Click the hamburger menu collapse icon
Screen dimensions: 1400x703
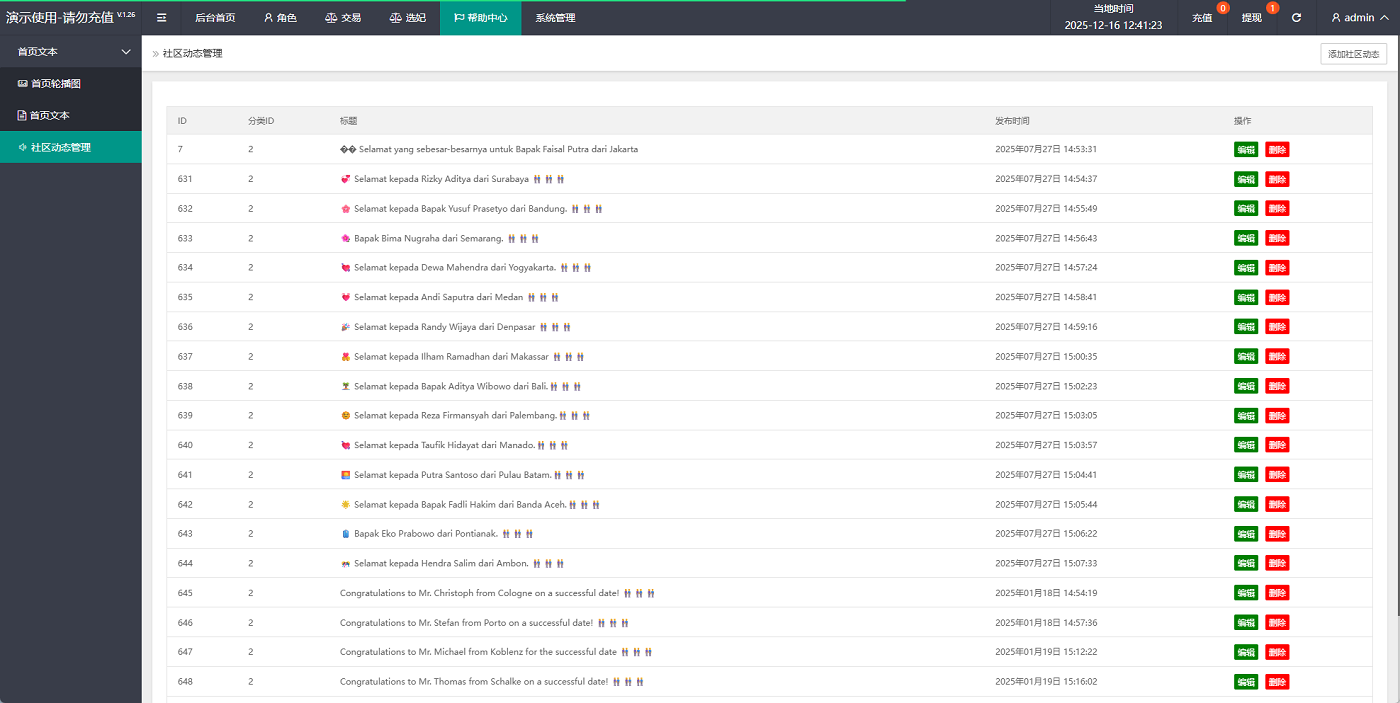161,18
